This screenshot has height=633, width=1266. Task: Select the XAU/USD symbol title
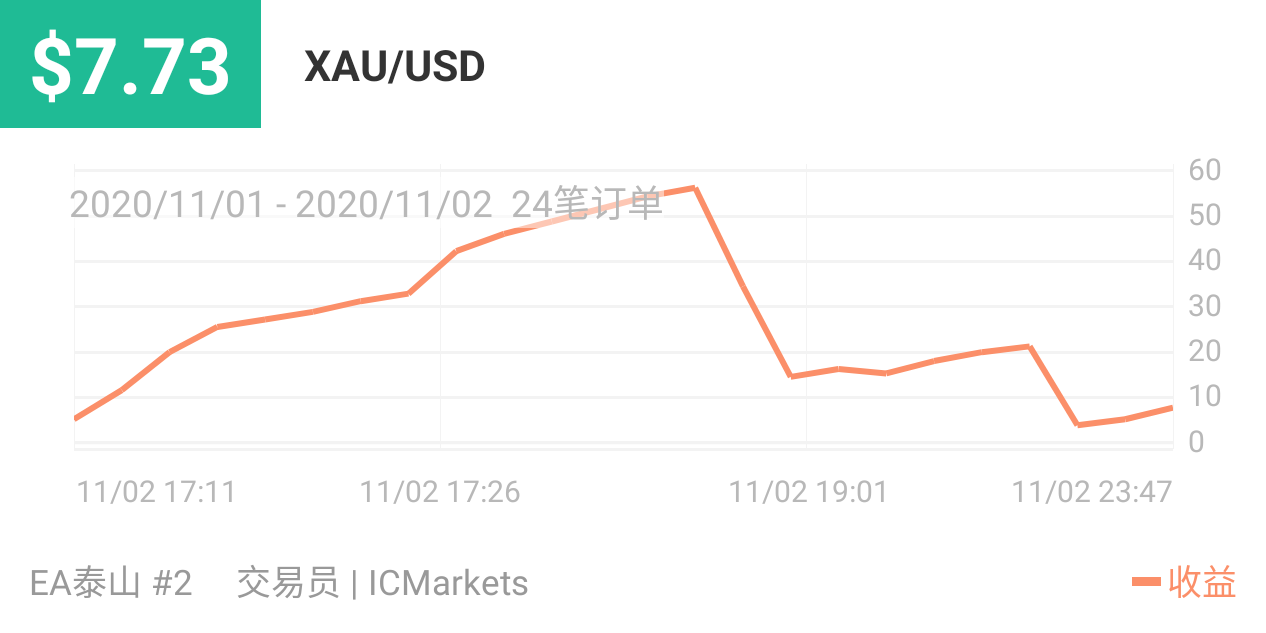tap(394, 67)
